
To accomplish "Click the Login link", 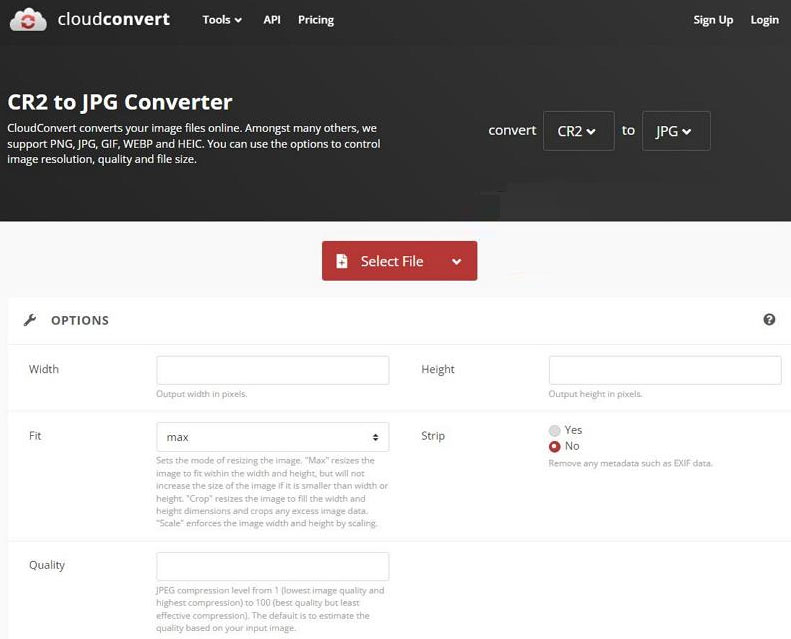I will click(x=764, y=20).
